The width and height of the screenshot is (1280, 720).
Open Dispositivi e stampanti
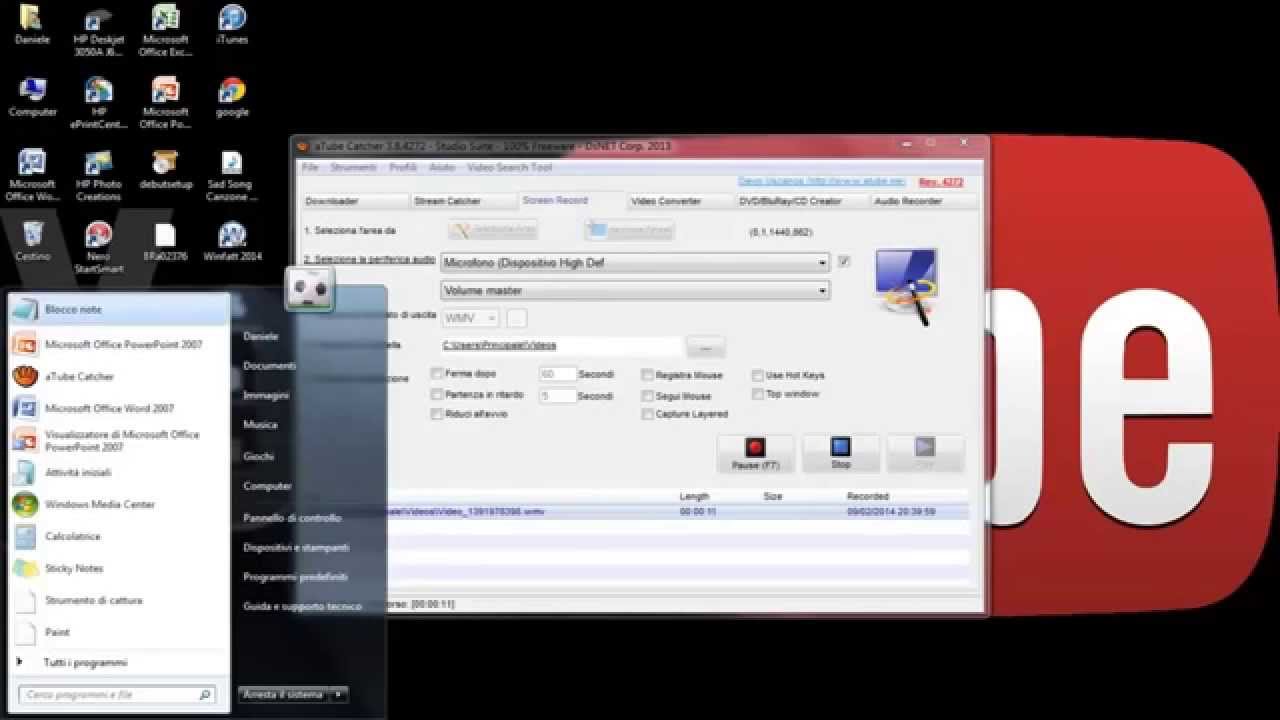[x=296, y=548]
